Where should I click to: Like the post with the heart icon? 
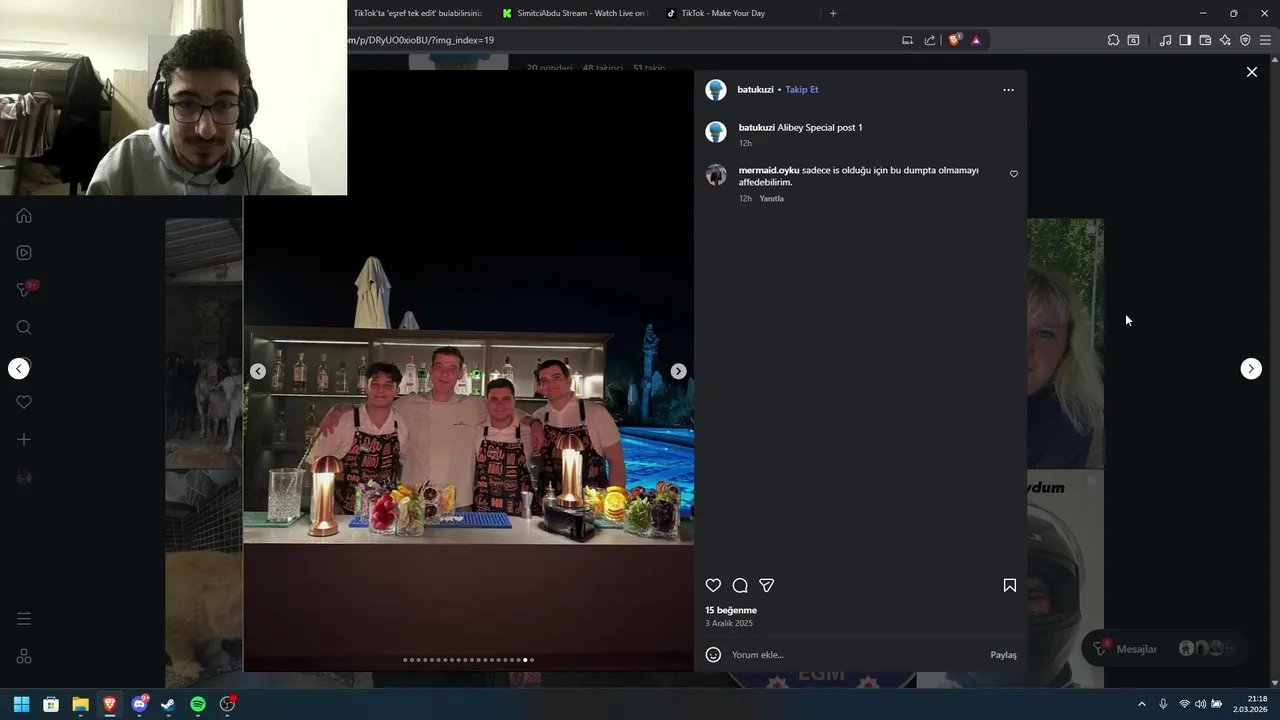tap(713, 585)
